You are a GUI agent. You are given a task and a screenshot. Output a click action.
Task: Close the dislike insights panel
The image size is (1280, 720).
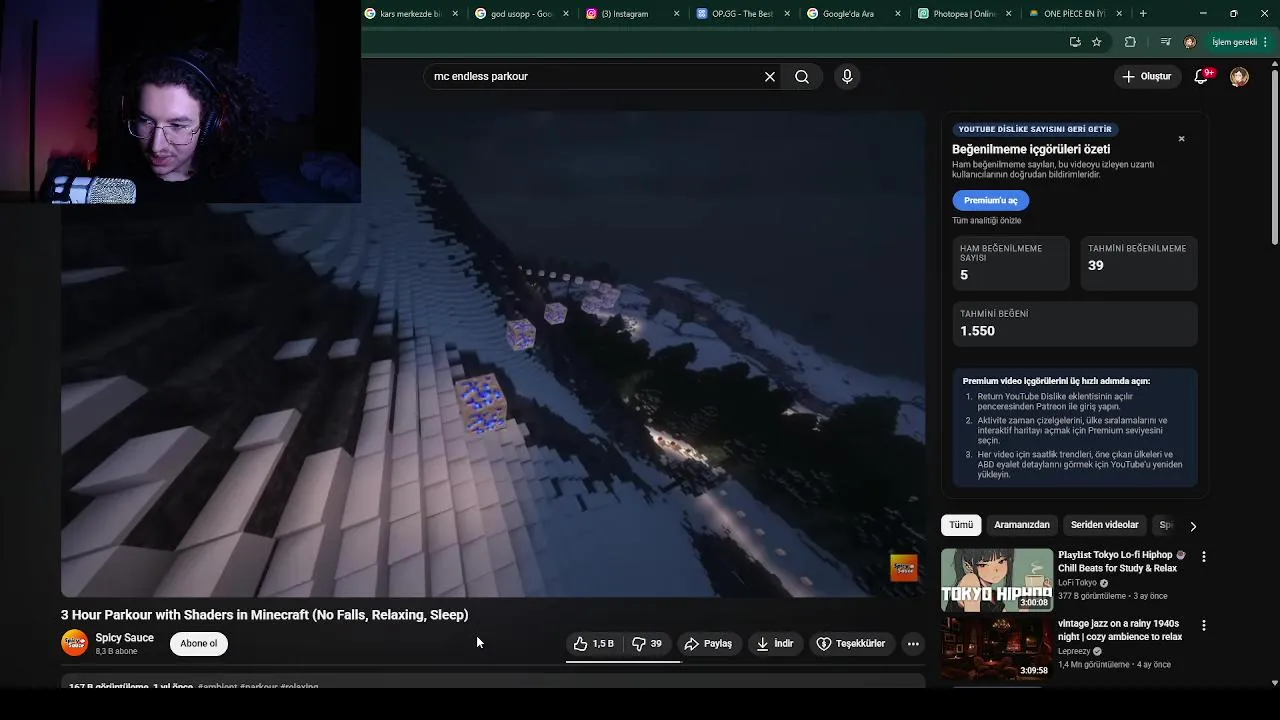[x=1181, y=139]
